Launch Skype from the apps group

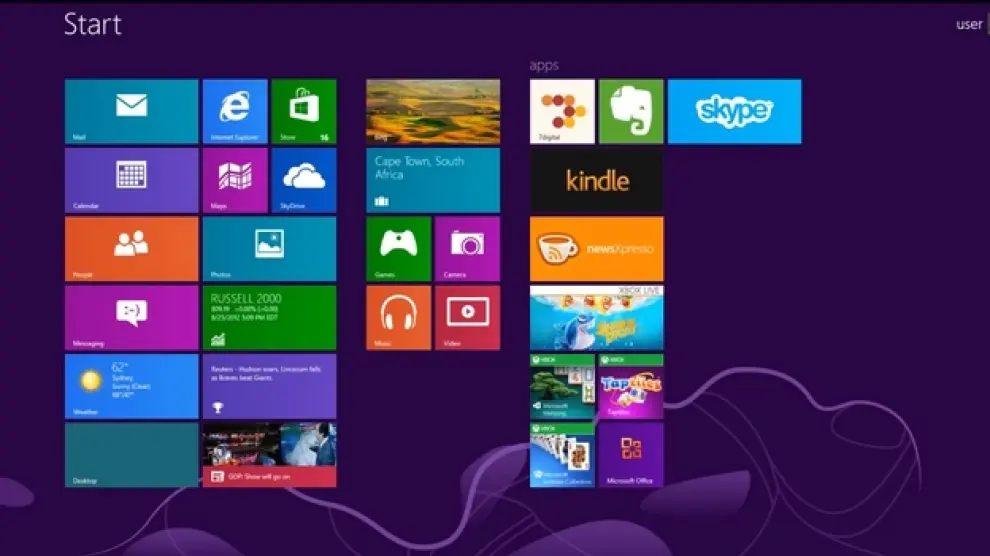click(734, 111)
